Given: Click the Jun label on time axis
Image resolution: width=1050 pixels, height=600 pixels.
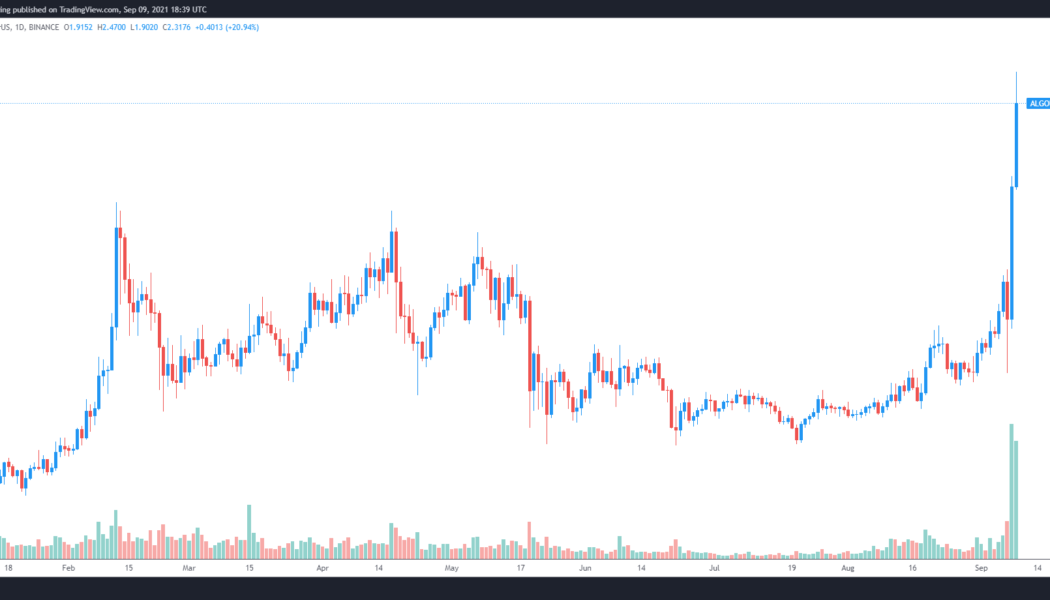Looking at the screenshot, I should click(x=585, y=567).
